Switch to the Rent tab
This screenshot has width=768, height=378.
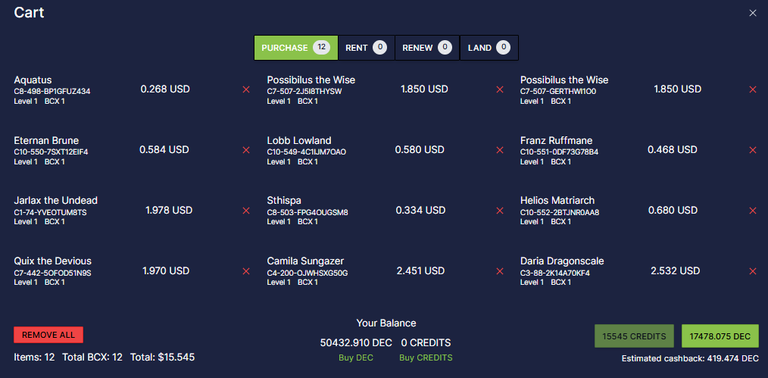(366, 47)
